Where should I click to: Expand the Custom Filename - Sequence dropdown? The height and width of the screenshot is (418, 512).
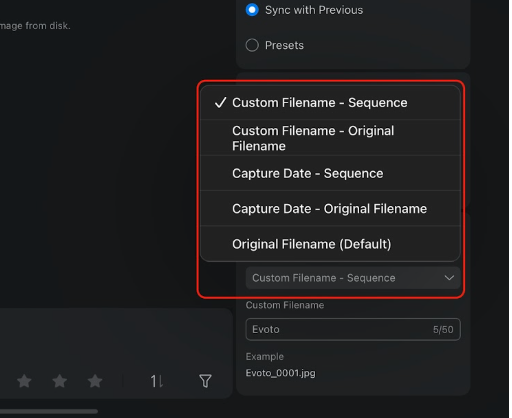coord(353,278)
